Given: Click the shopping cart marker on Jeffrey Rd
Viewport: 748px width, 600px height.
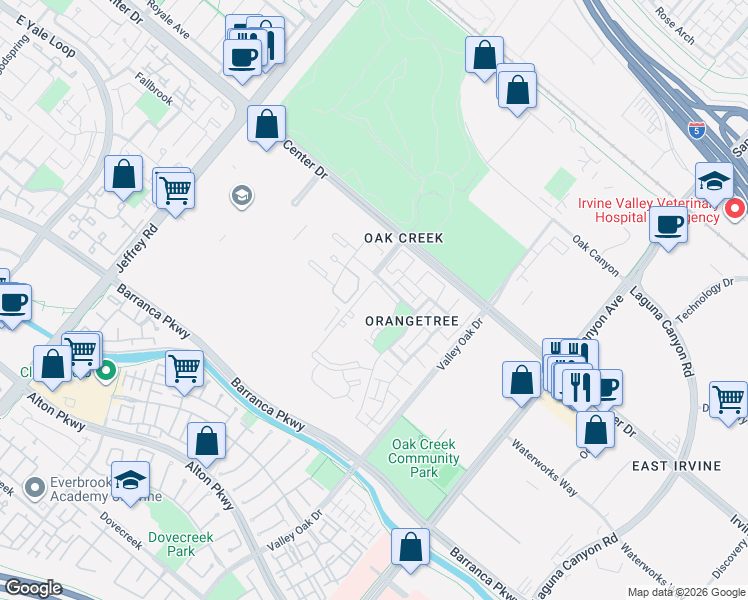Looking at the screenshot, I should pyautogui.click(x=175, y=192).
